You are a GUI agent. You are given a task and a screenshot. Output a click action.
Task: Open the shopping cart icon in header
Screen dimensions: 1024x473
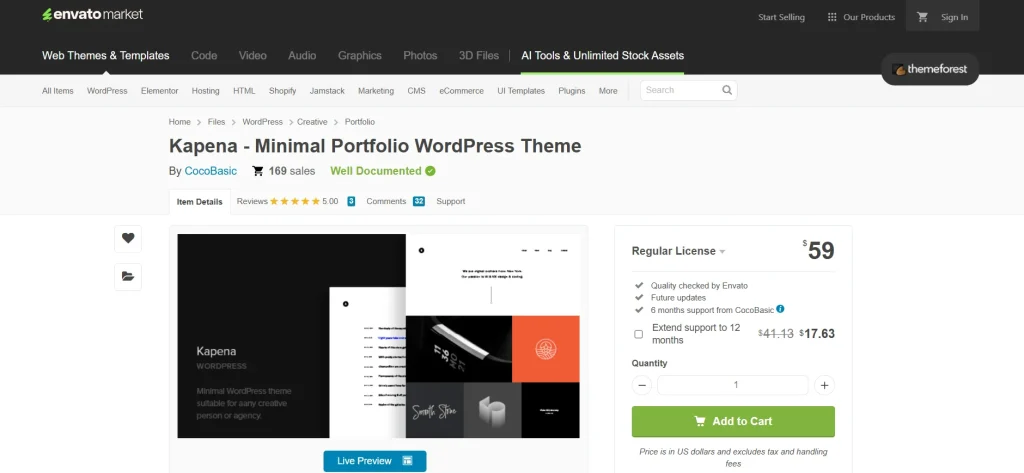click(923, 17)
